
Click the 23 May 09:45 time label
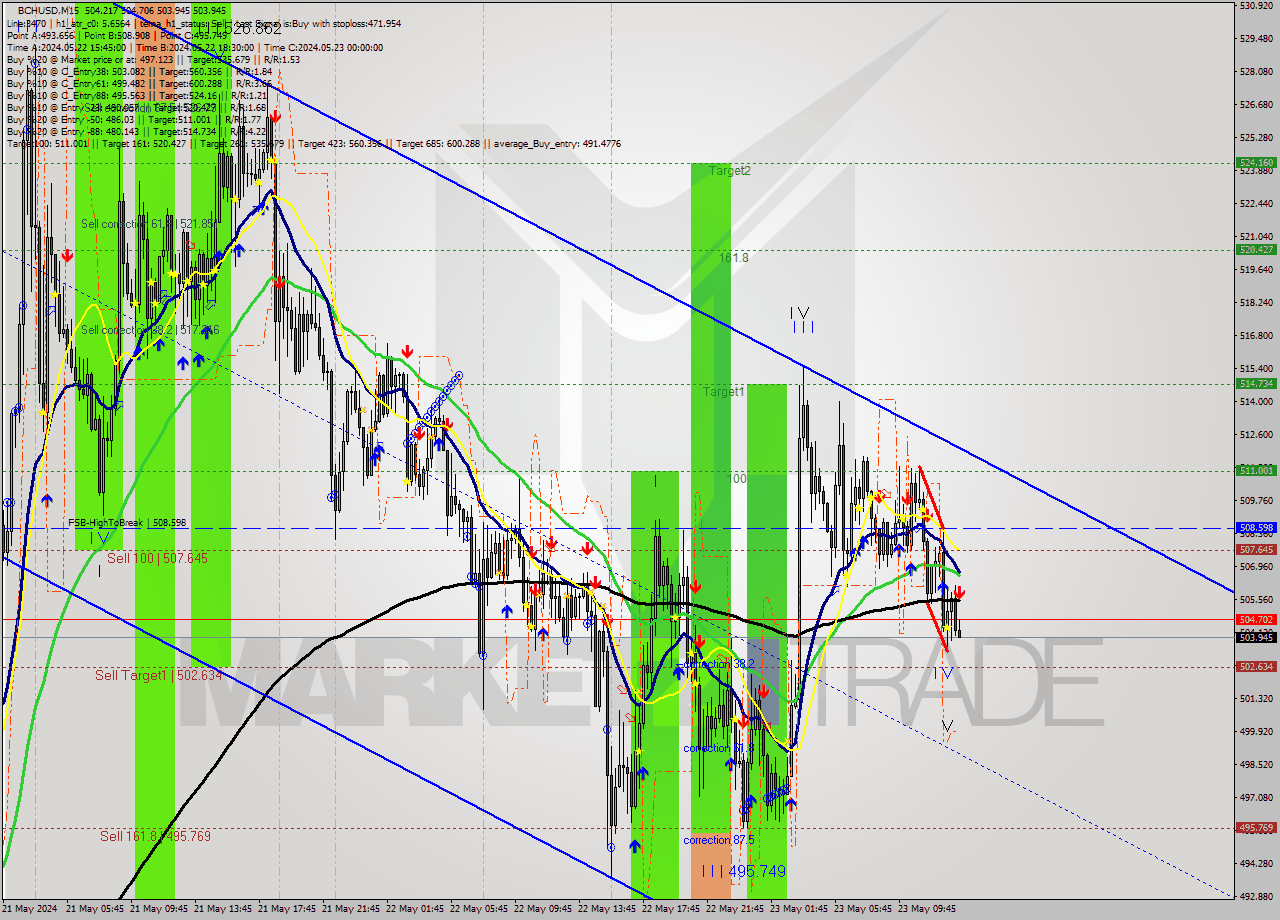click(x=926, y=909)
